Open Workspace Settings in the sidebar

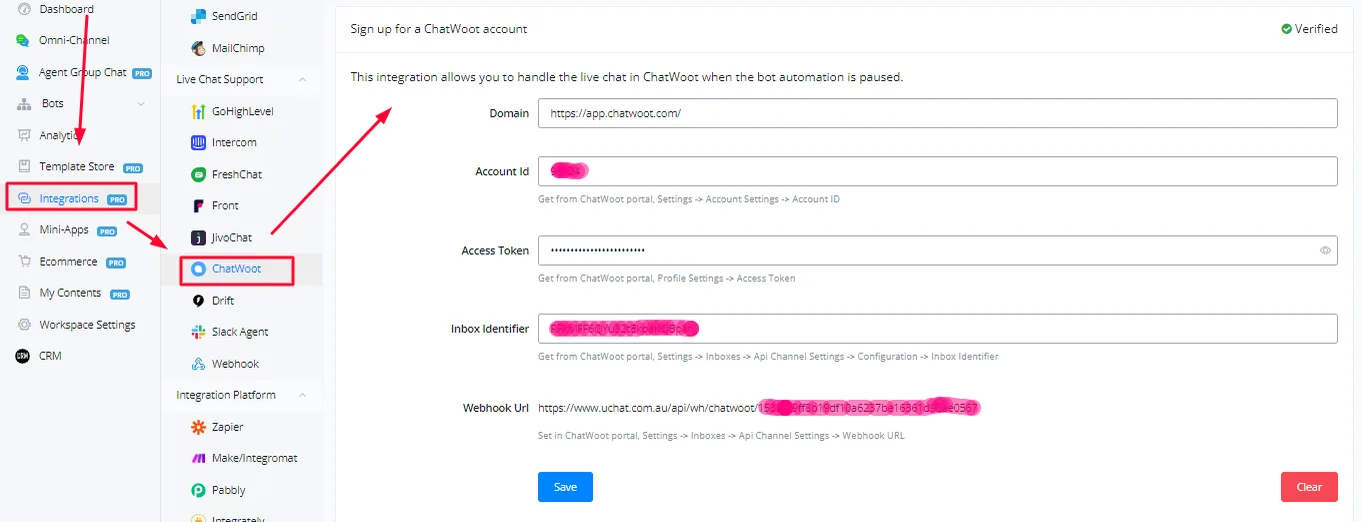pos(87,325)
